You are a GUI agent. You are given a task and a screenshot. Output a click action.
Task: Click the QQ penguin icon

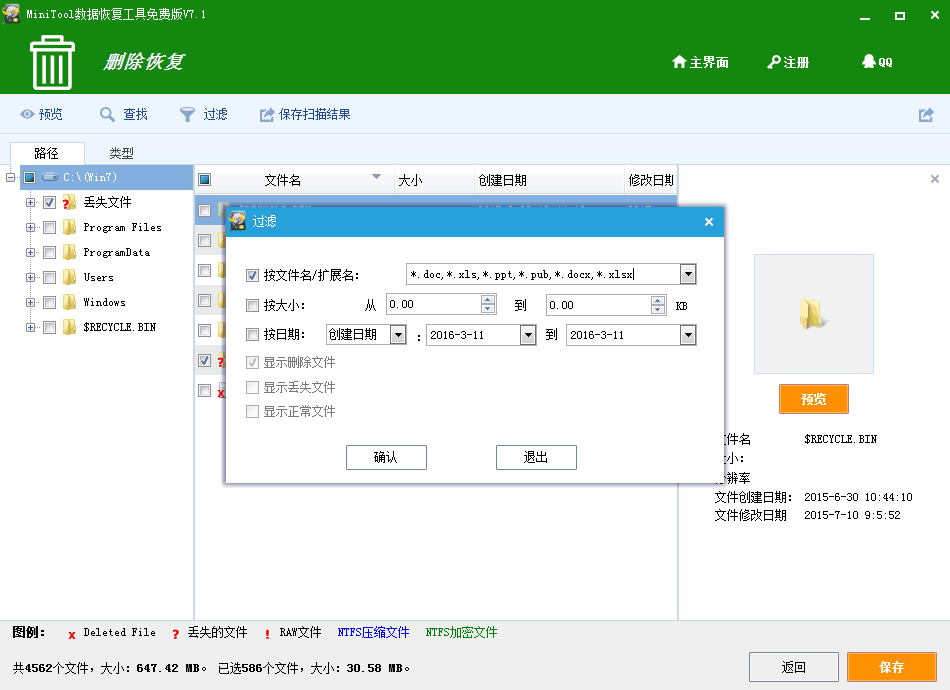click(x=869, y=61)
